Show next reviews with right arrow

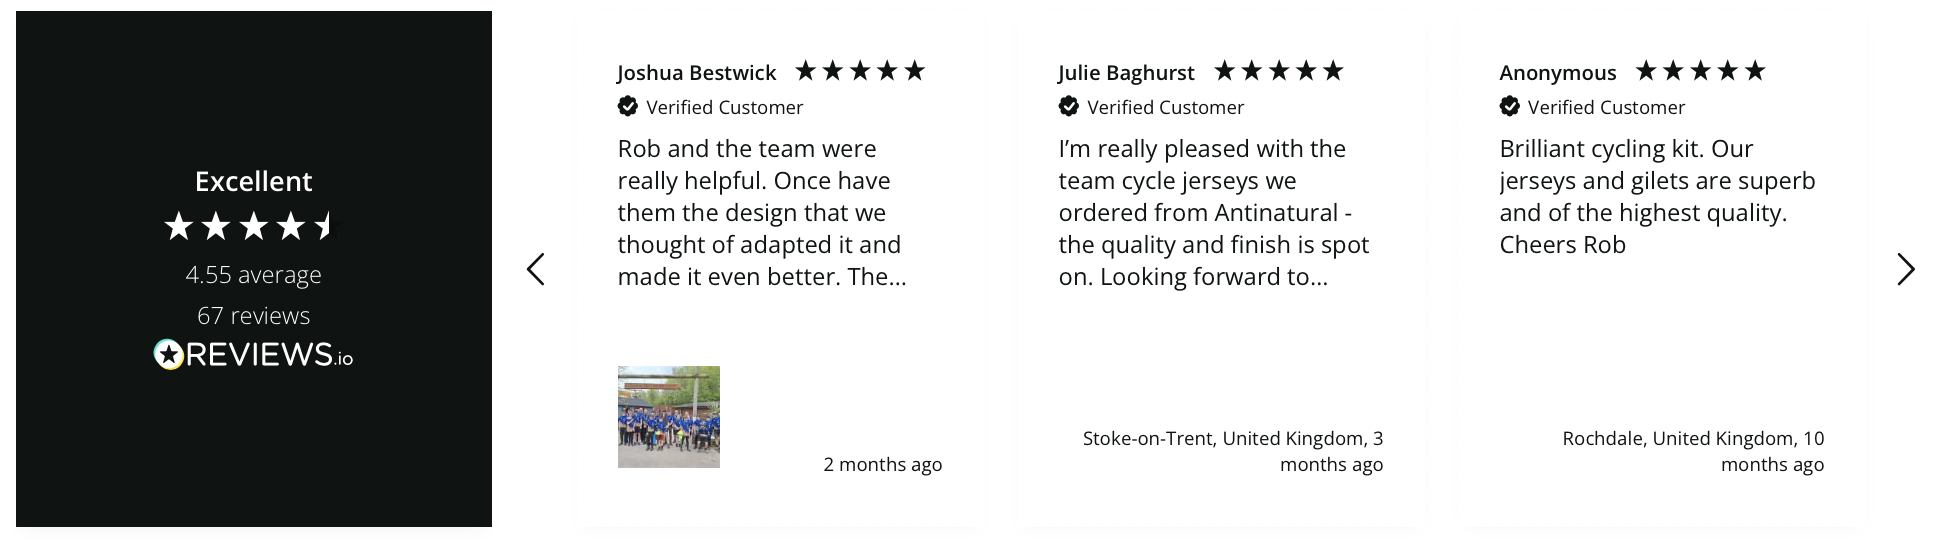click(1905, 269)
